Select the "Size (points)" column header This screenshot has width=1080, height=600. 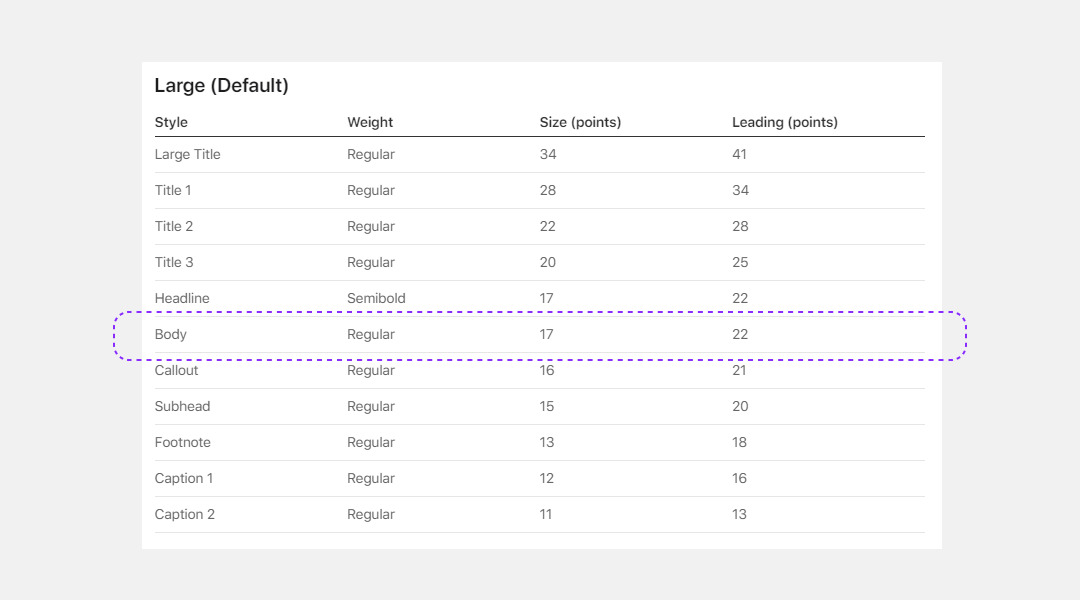(580, 122)
